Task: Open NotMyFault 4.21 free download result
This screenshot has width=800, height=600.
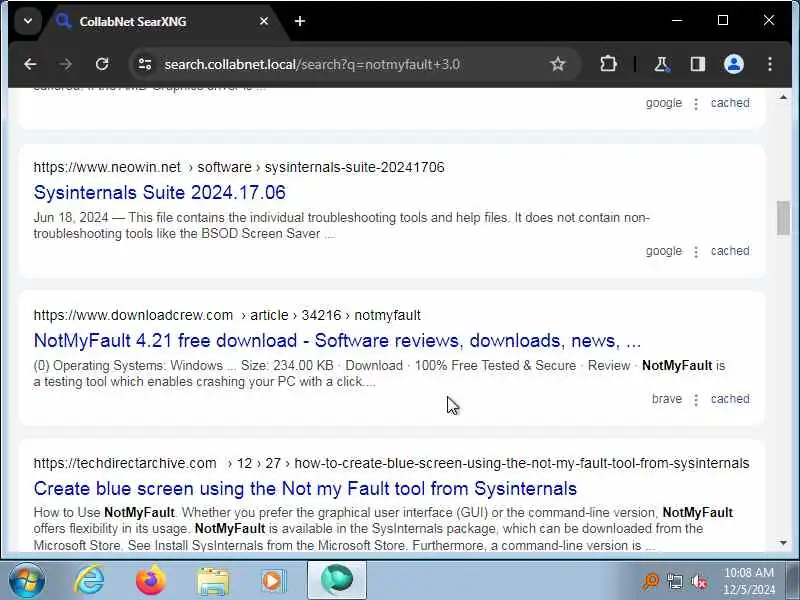Action: coord(337,340)
